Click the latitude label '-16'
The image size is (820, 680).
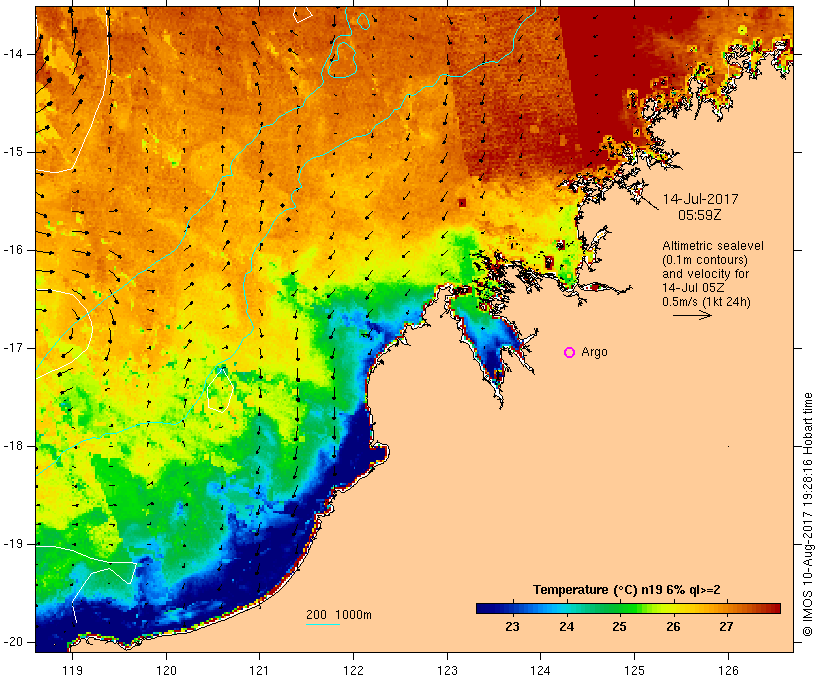12,250
